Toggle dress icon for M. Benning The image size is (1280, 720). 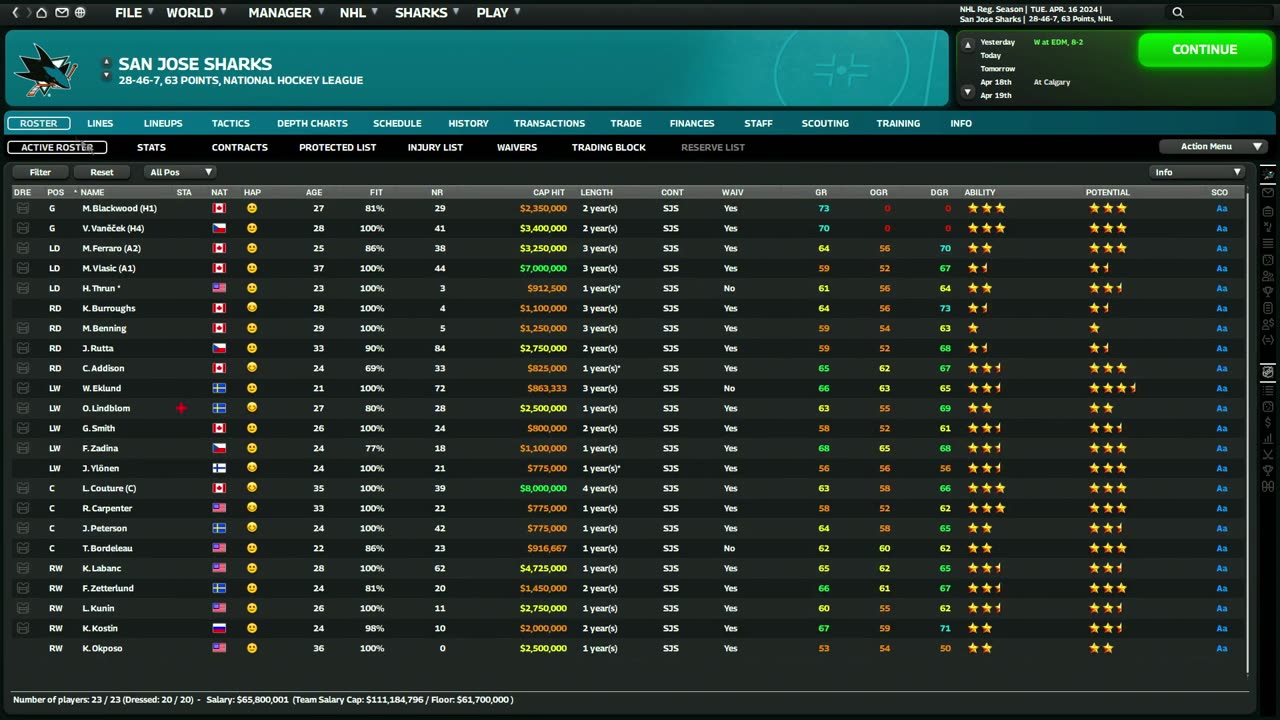[23, 328]
